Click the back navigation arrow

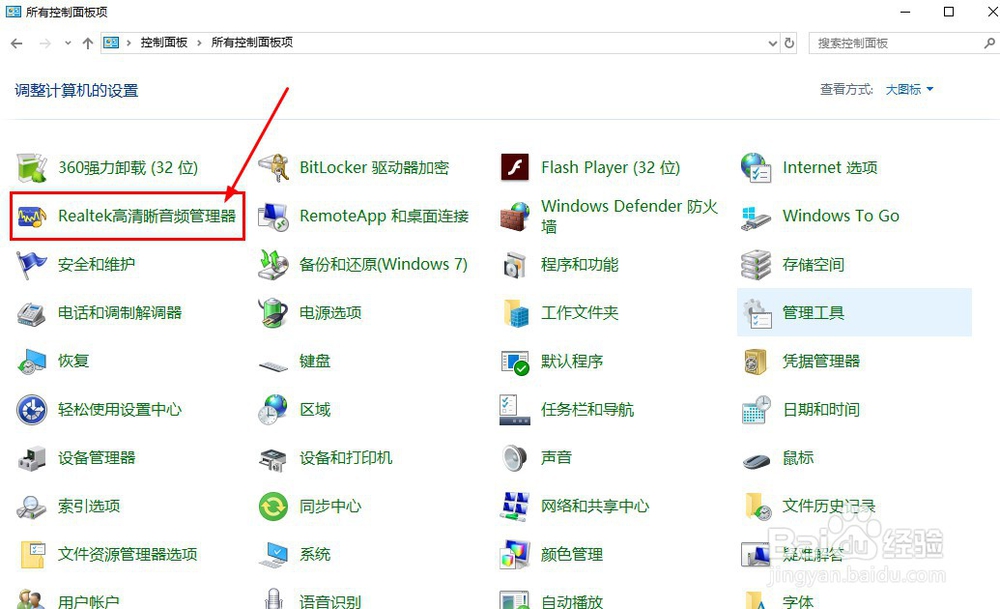16,43
